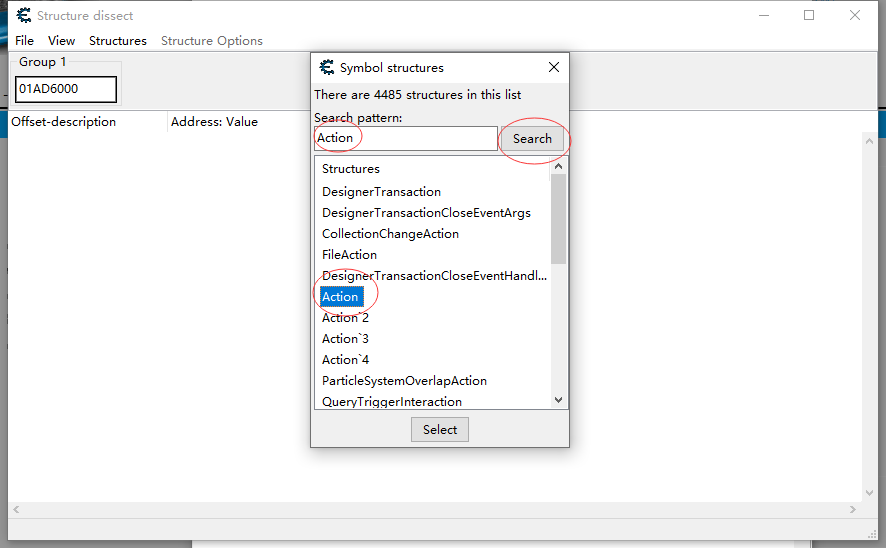
Task: Open the View menu
Action: [x=61, y=41]
